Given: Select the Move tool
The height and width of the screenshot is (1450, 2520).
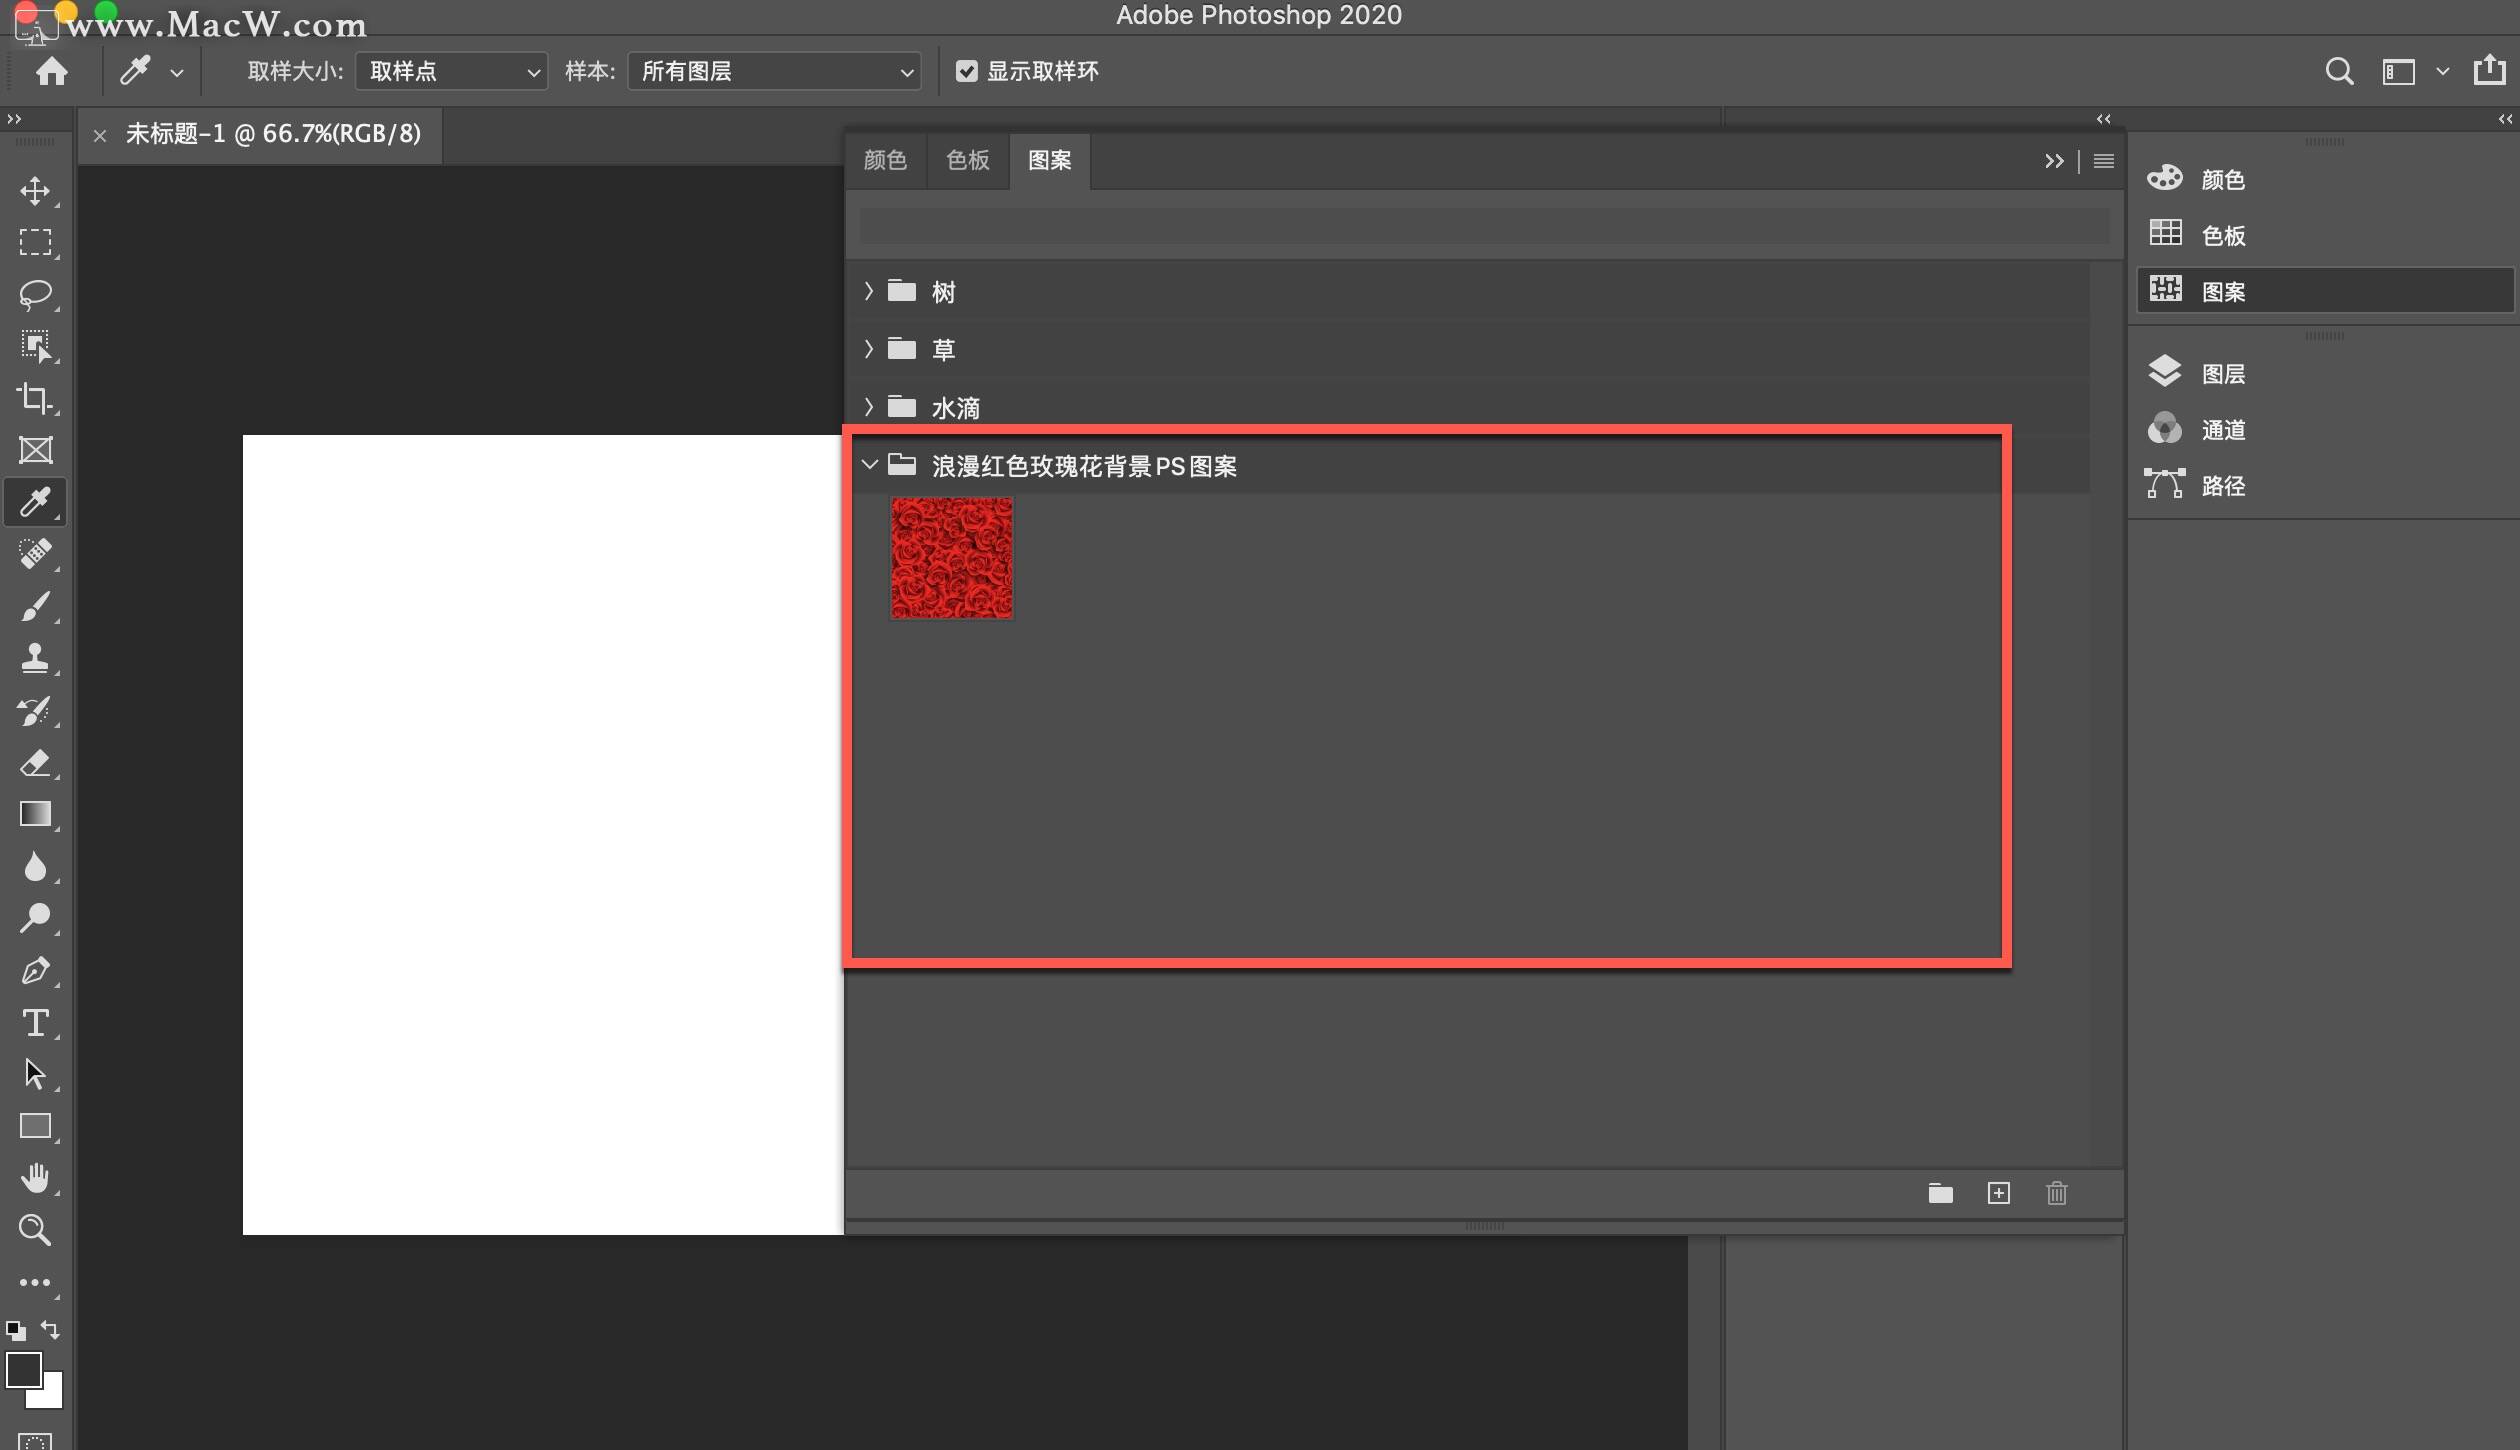Looking at the screenshot, I should 35,190.
